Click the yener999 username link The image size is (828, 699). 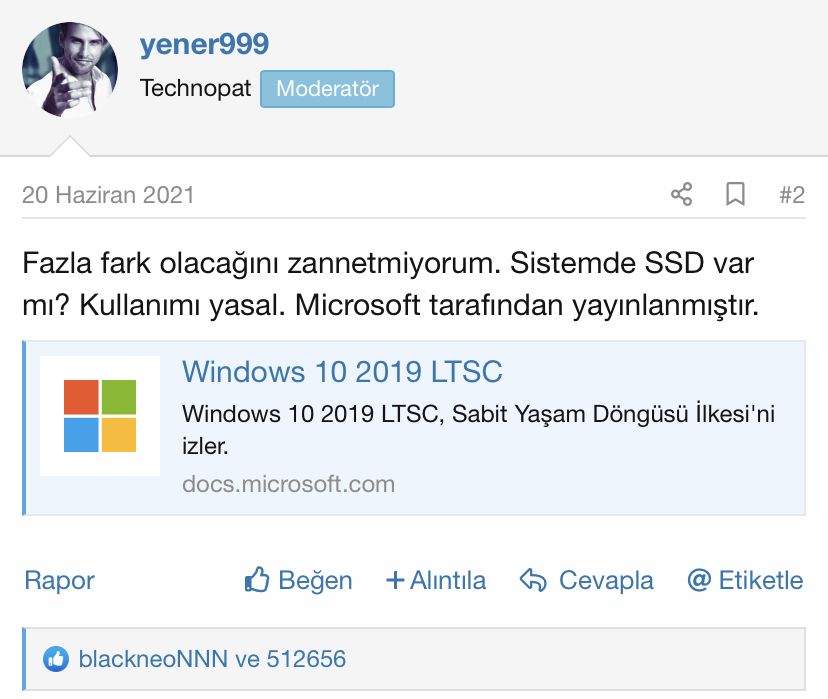point(204,44)
